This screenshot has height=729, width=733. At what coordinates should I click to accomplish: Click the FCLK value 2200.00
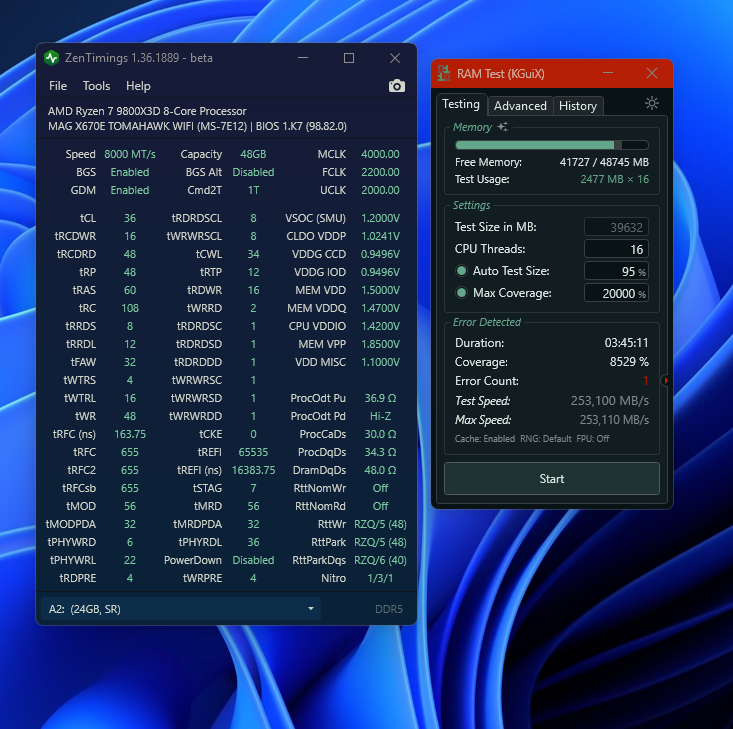click(380, 172)
